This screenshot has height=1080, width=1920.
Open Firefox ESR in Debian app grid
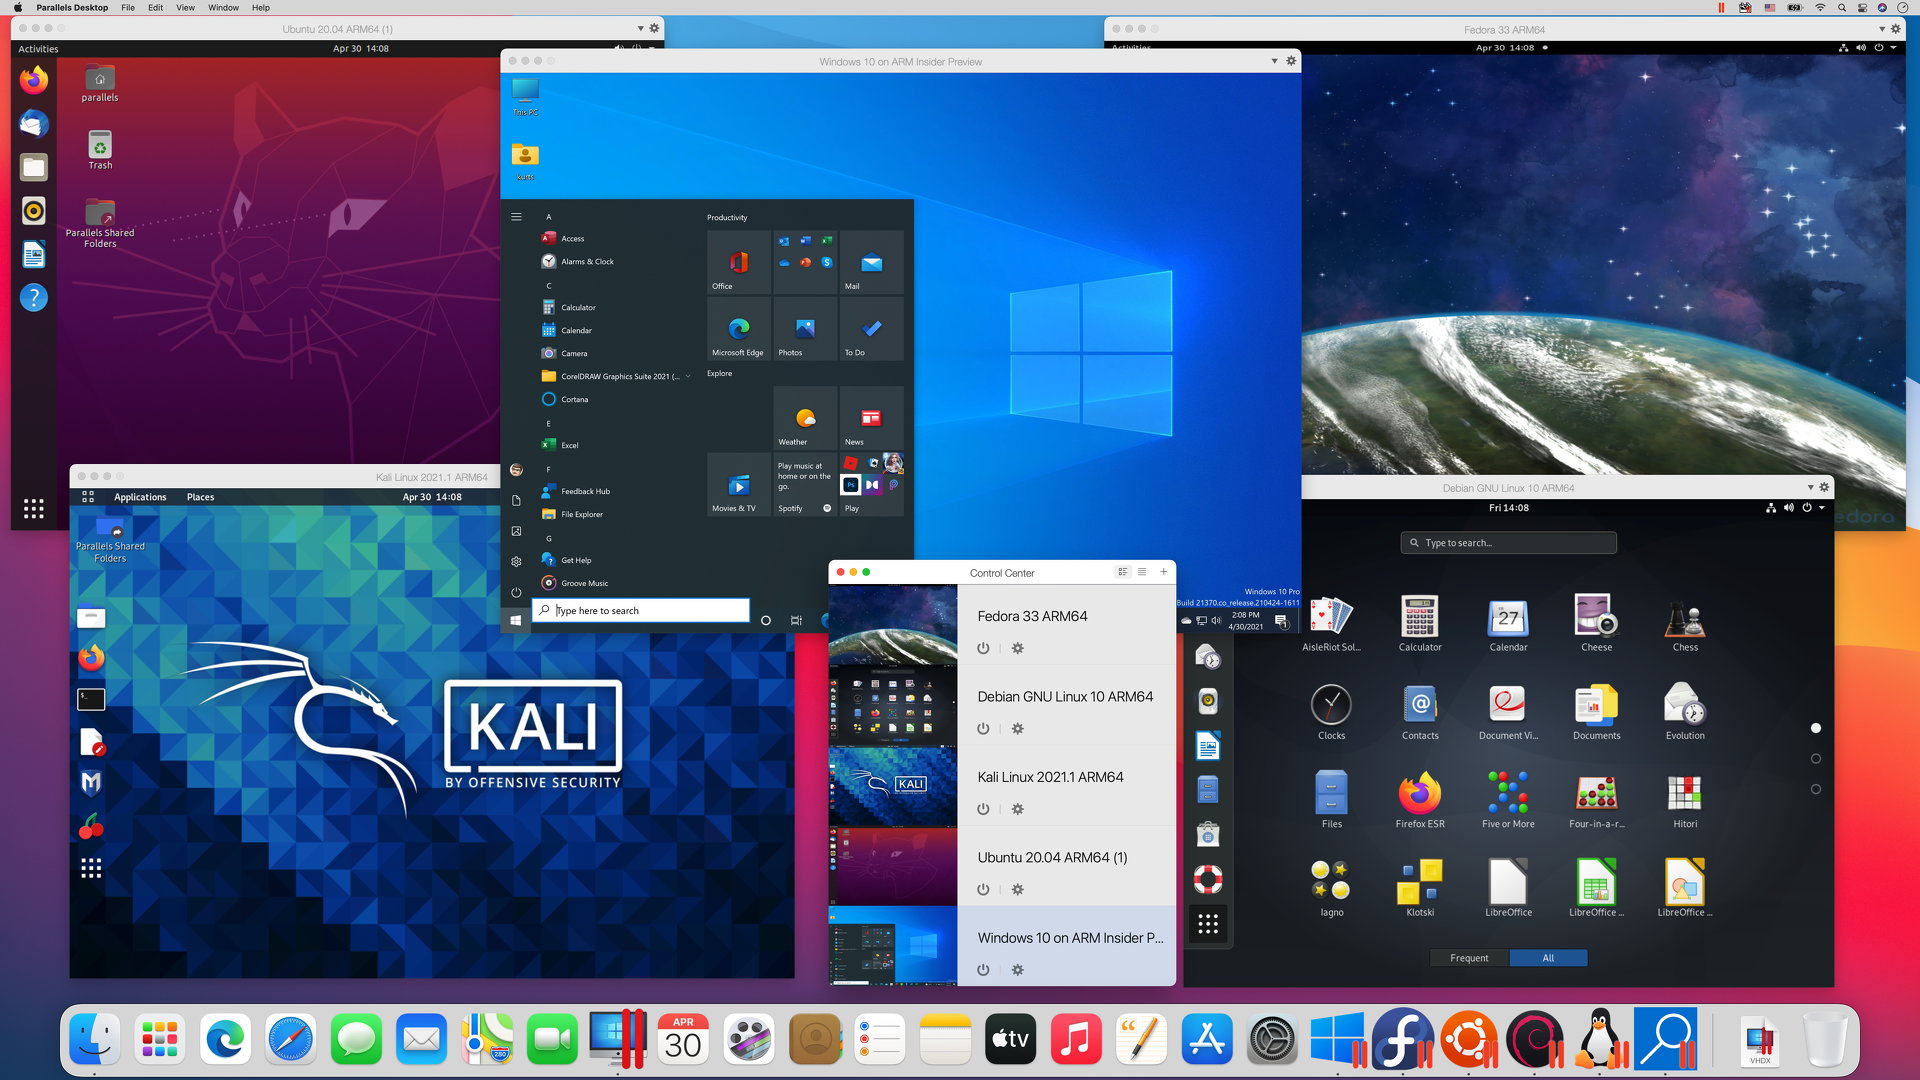[1420, 800]
